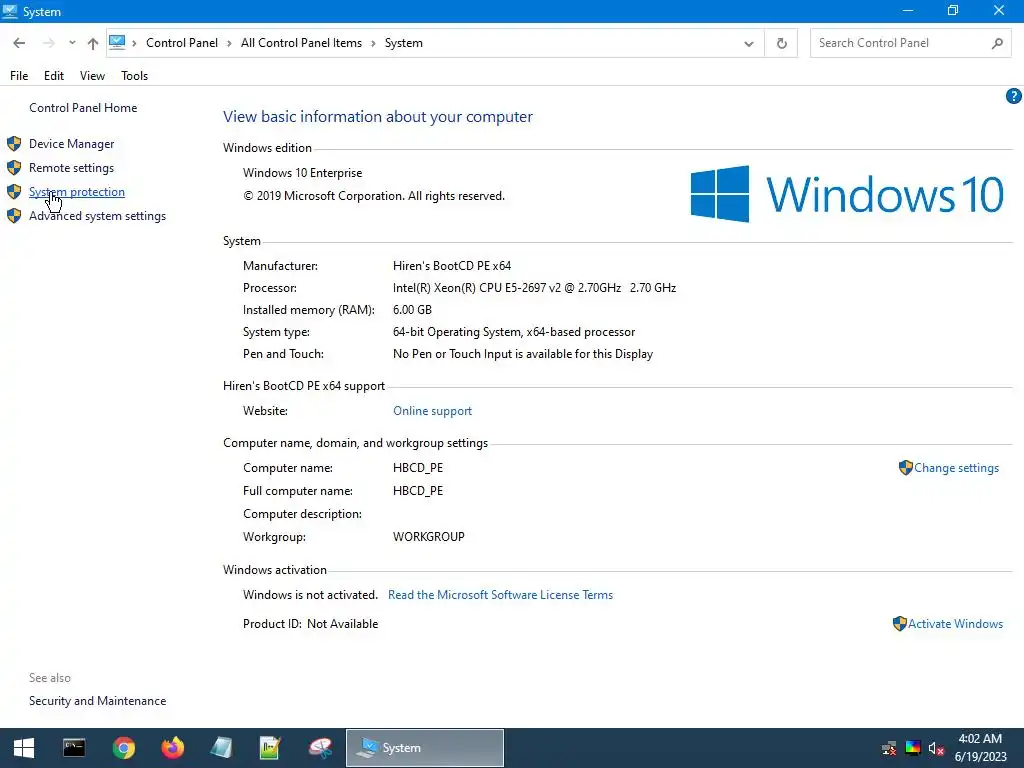Select the 6.00 GB RAM value
1024x768 pixels.
coord(412,310)
